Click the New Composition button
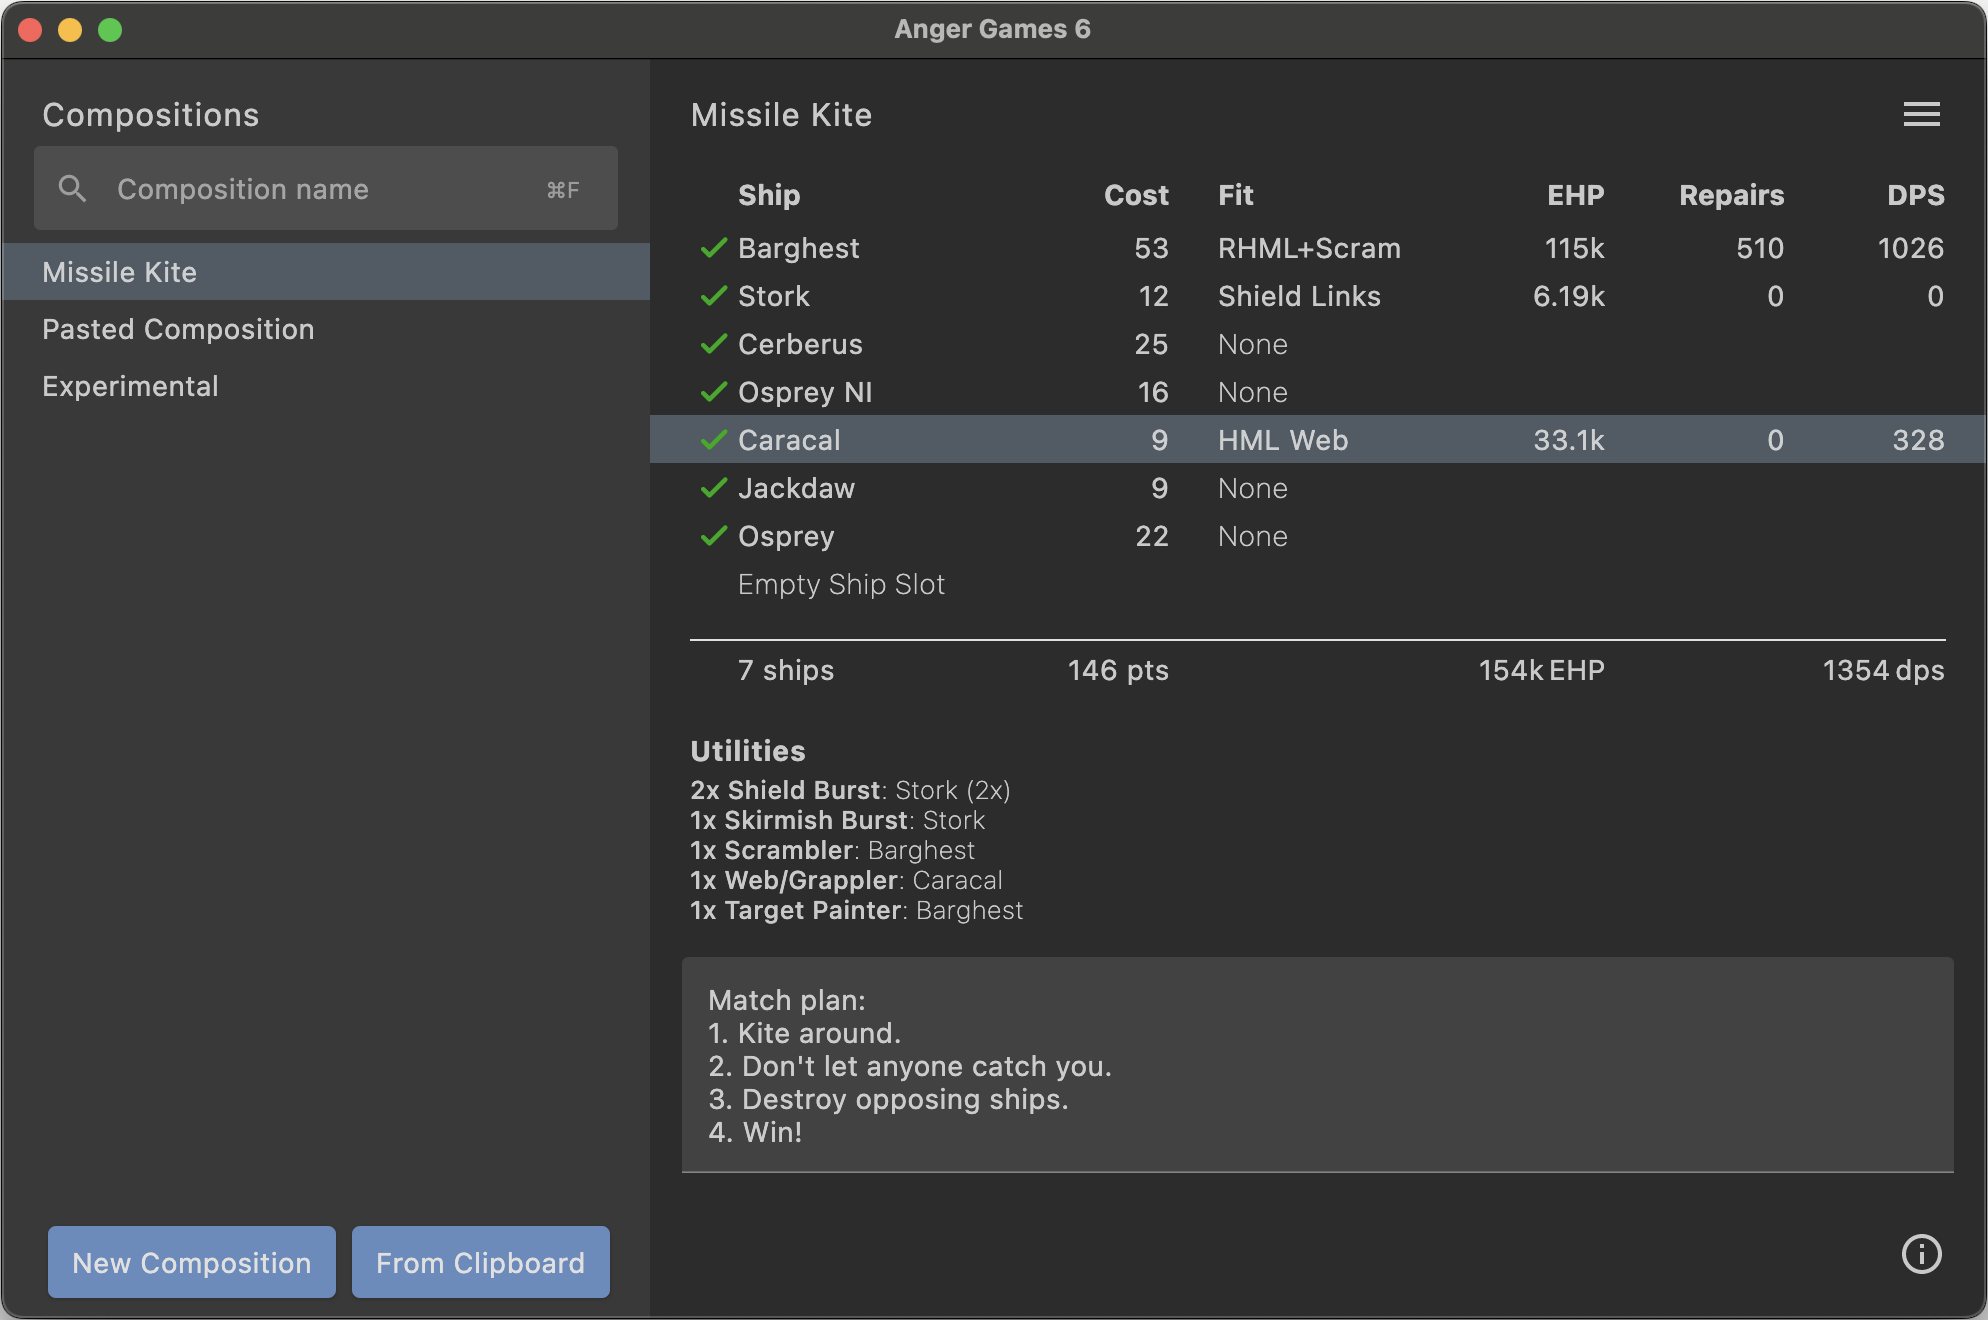1988x1320 pixels. coord(191,1262)
